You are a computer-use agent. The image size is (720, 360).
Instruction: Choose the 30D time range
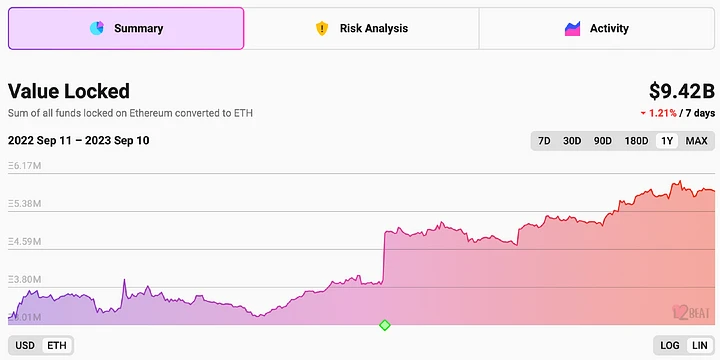[x=572, y=141]
